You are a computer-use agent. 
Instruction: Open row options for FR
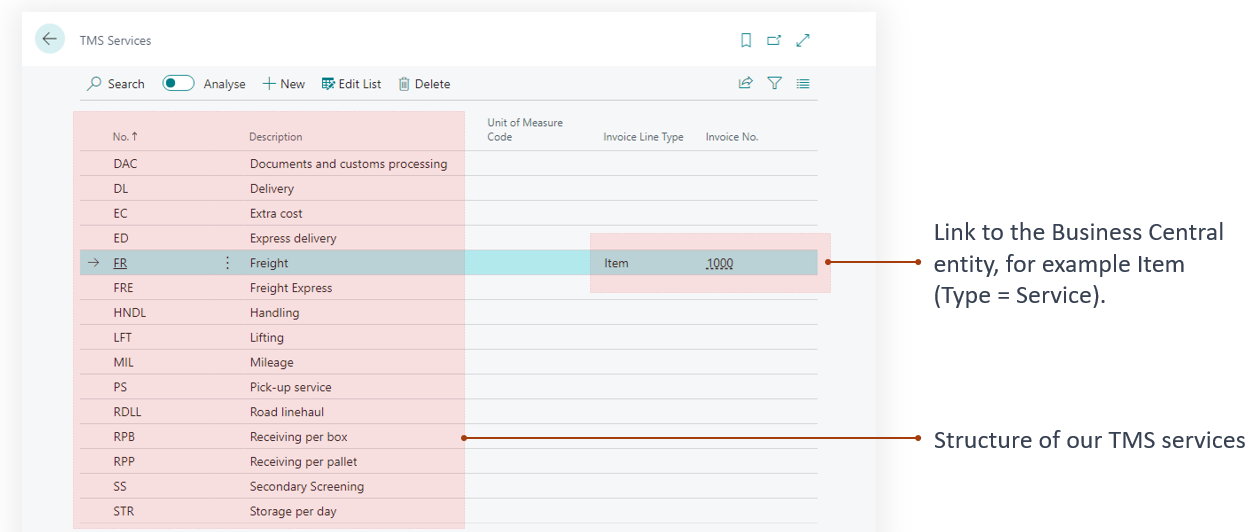(227, 263)
